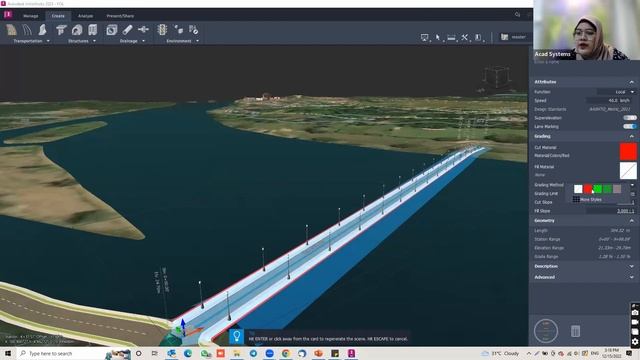Click the tip lightbulb icon
Viewport: 640px width, 360px height.
(x=236, y=337)
